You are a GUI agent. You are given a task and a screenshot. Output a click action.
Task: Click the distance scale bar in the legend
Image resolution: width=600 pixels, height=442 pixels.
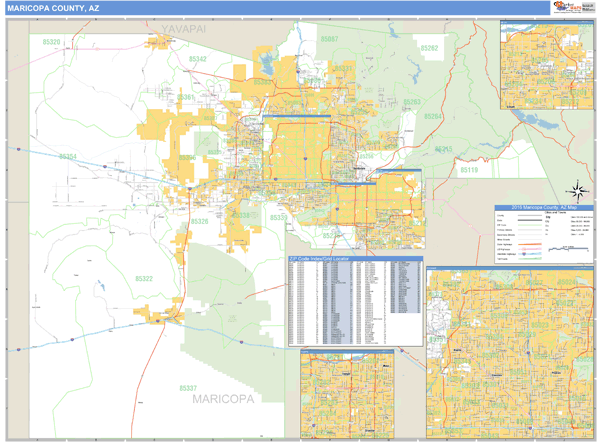[568, 250]
